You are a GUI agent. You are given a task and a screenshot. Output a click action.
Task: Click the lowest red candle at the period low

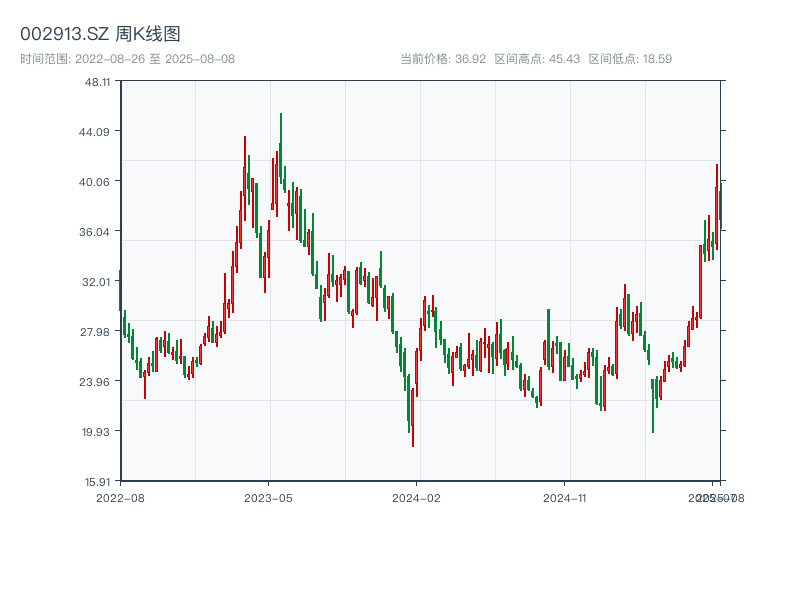pyautogui.click(x=413, y=417)
